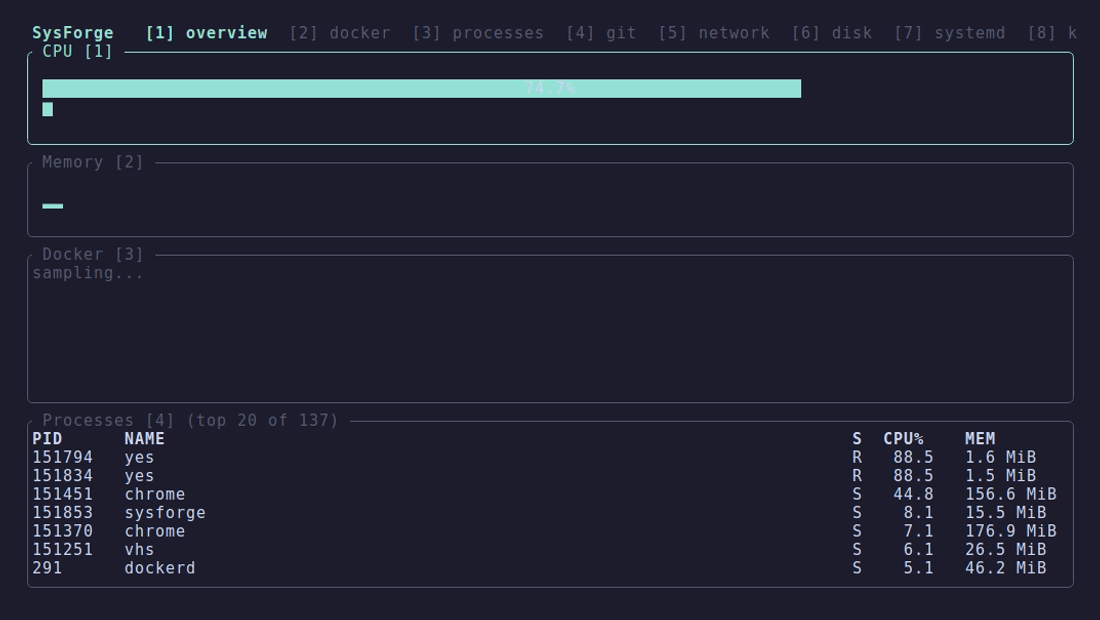Click the 176.9 MiB memory value
This screenshot has width=1100, height=620.
click(1010, 531)
